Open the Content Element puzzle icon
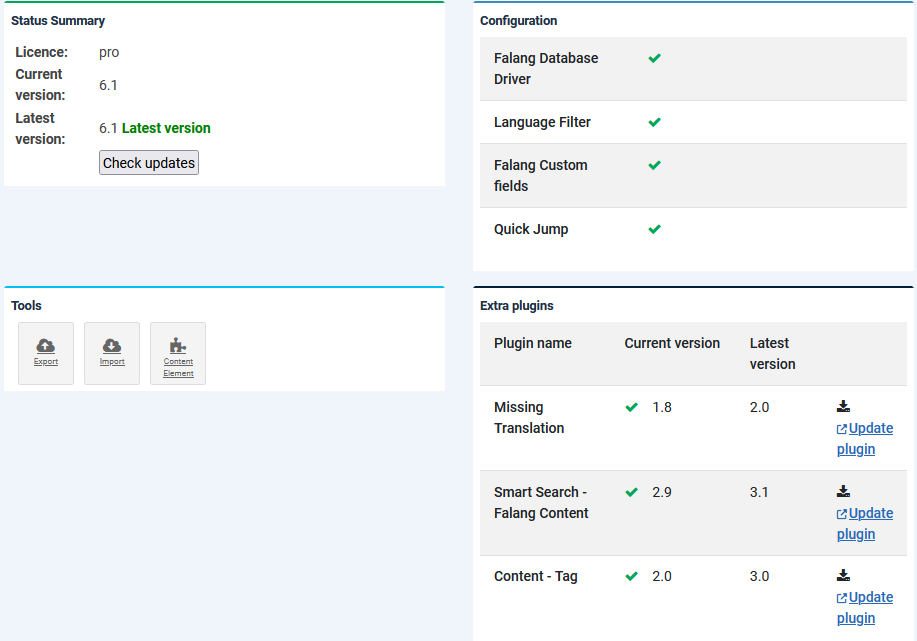 click(x=178, y=346)
